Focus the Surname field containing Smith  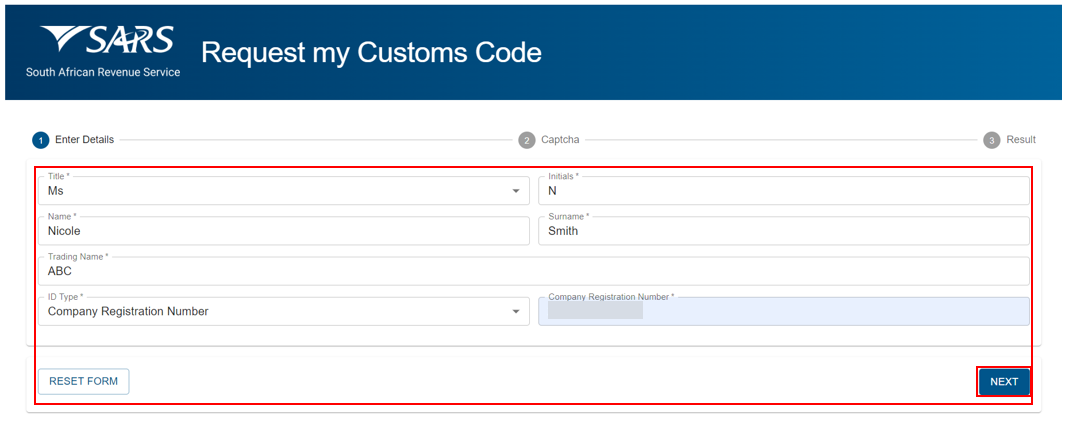coord(784,230)
